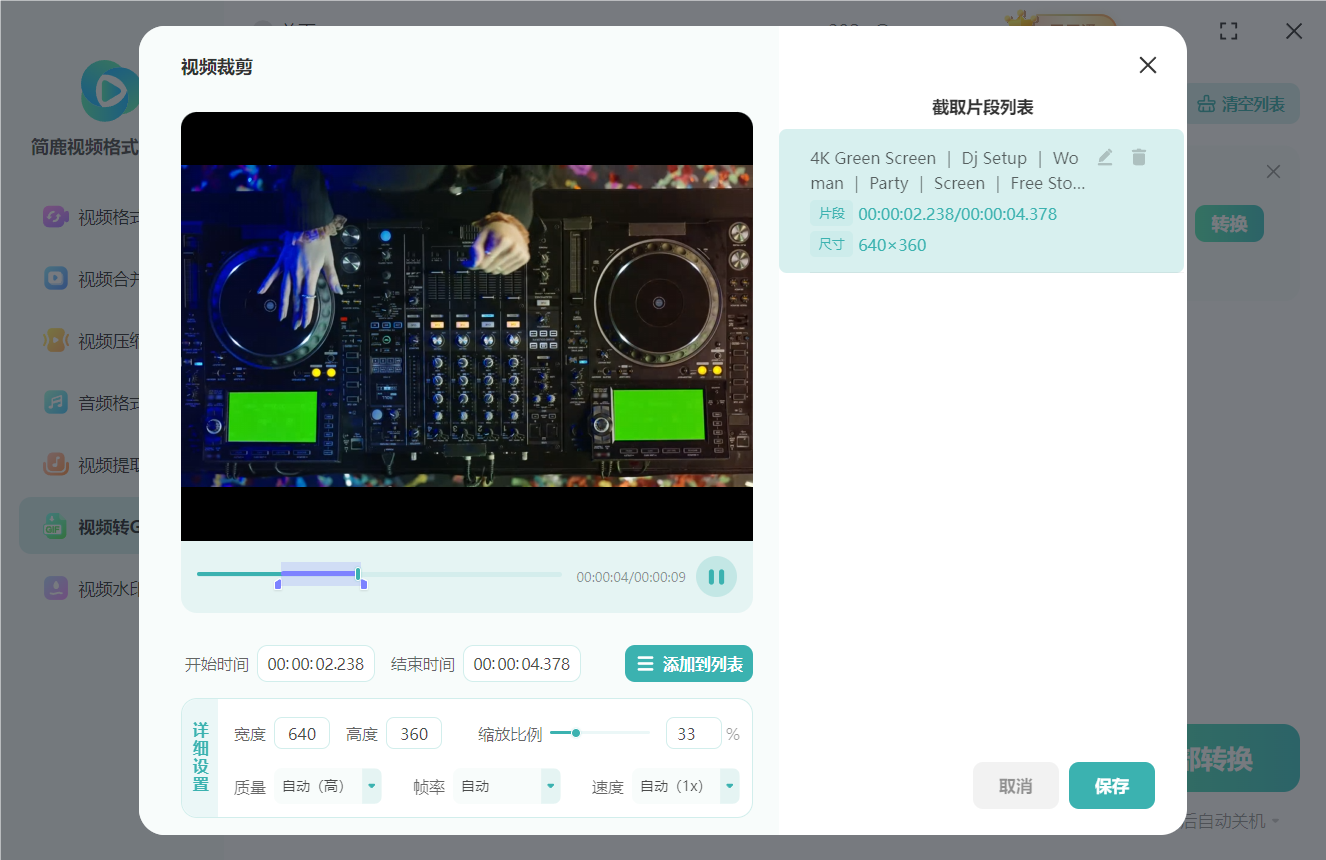This screenshot has width=1326, height=860.
Task: Click the 00:00:04/00:00:09 playback time text
Action: (x=631, y=577)
